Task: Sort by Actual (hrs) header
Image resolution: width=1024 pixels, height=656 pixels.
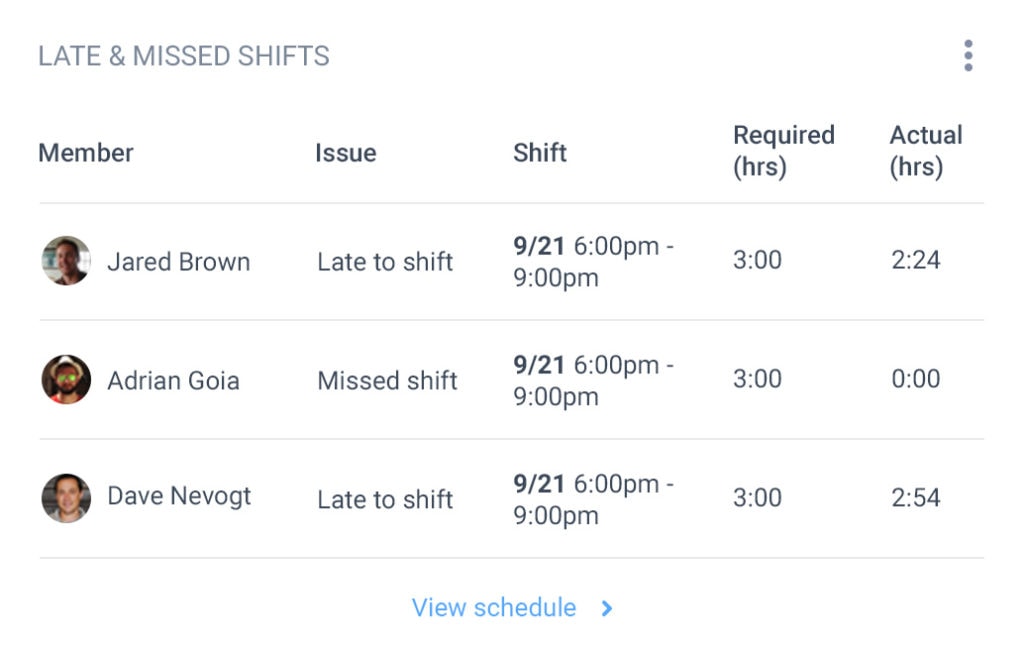Action: (926, 150)
